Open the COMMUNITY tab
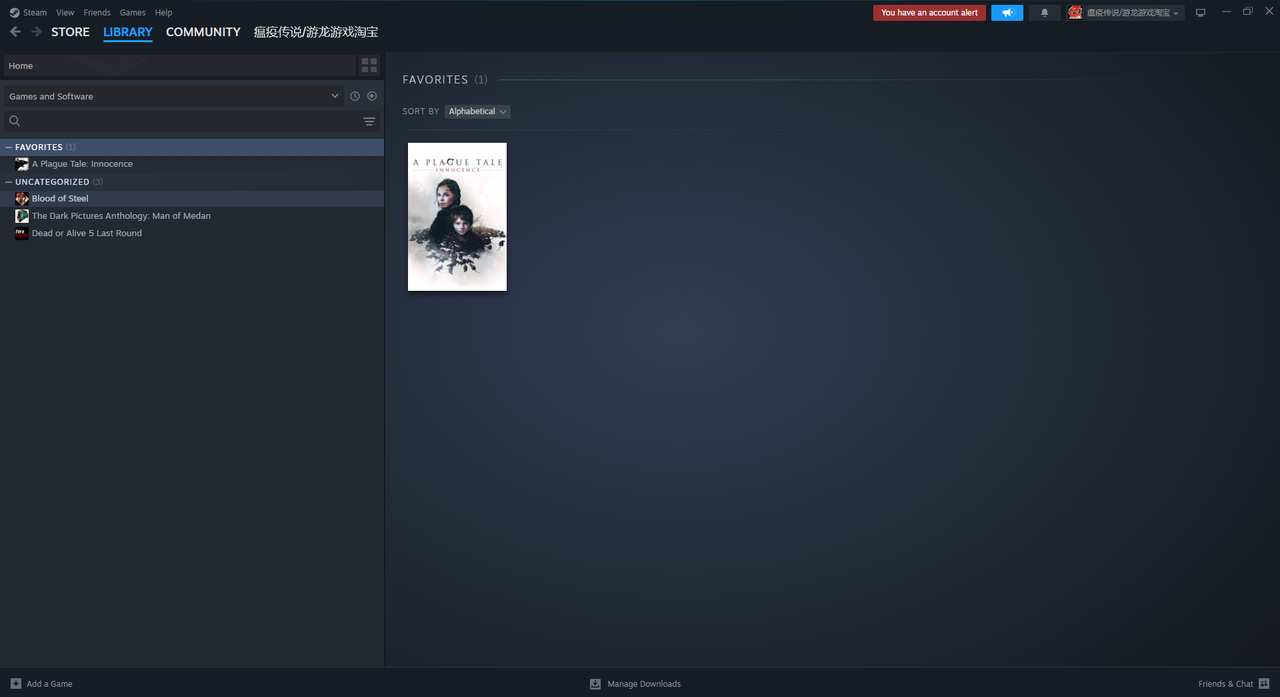The image size is (1280, 697). 203,32
